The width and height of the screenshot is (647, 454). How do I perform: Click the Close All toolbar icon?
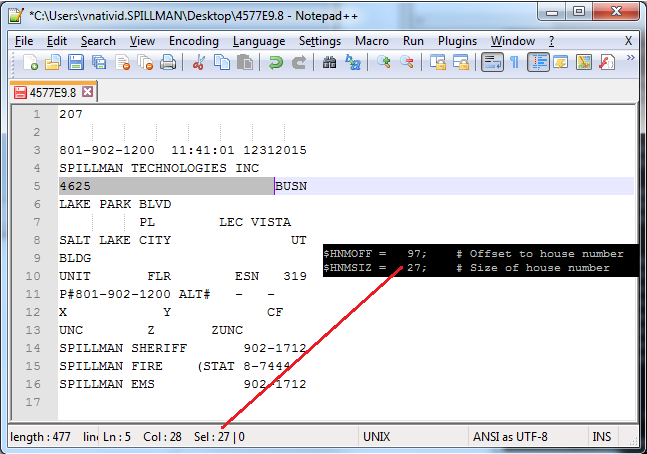tap(145, 62)
